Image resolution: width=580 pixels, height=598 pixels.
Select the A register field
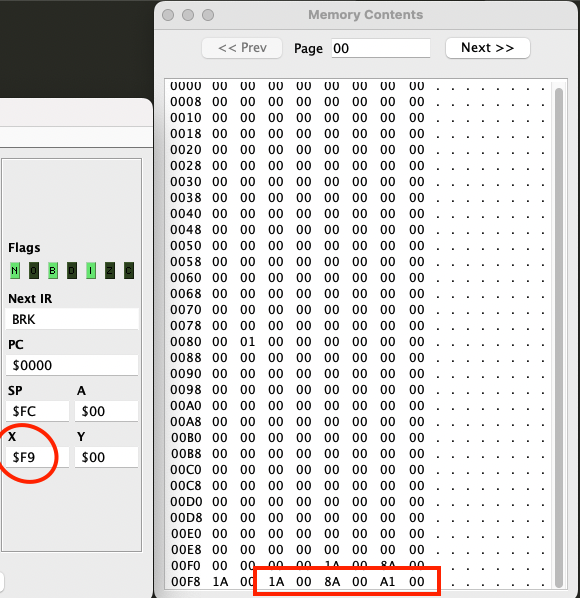coord(106,411)
